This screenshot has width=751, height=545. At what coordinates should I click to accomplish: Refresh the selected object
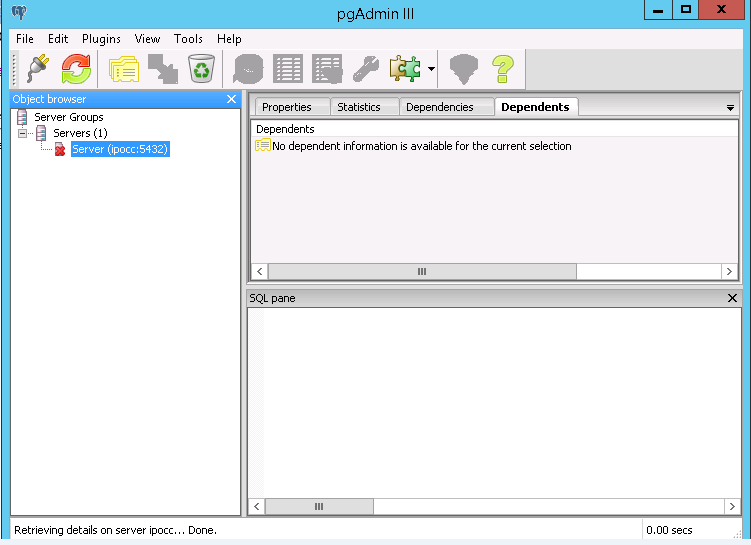click(x=76, y=69)
